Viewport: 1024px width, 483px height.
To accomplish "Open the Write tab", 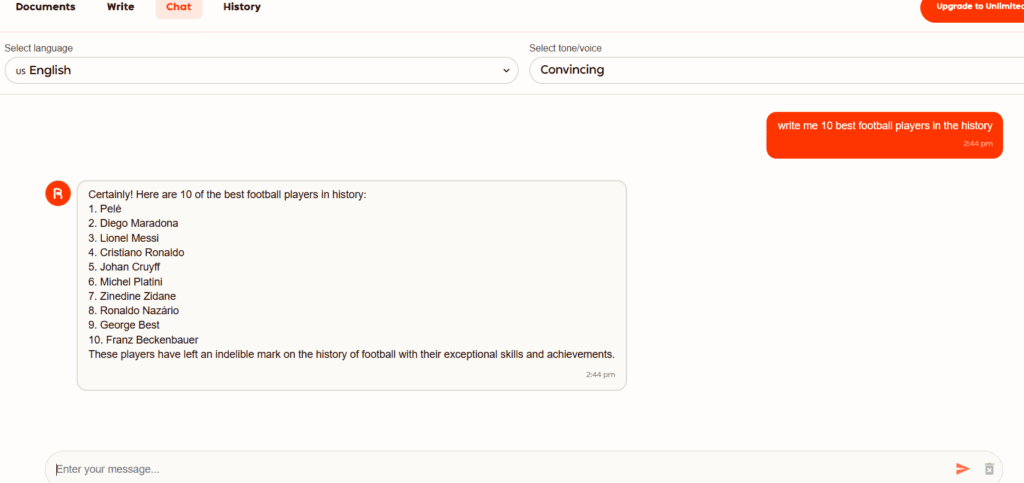I will pos(120,7).
